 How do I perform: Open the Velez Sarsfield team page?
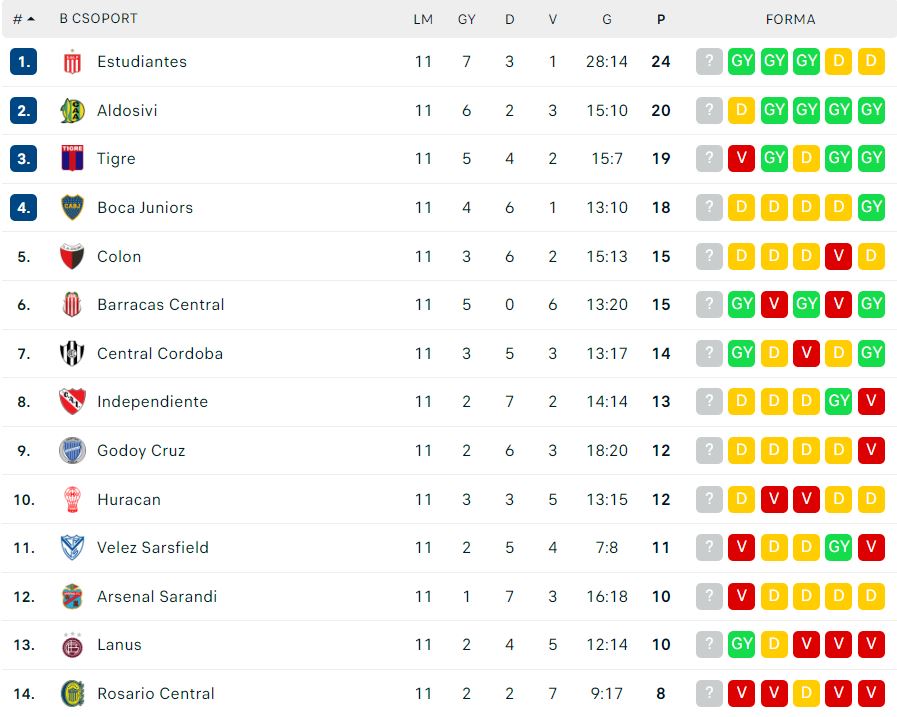point(152,548)
